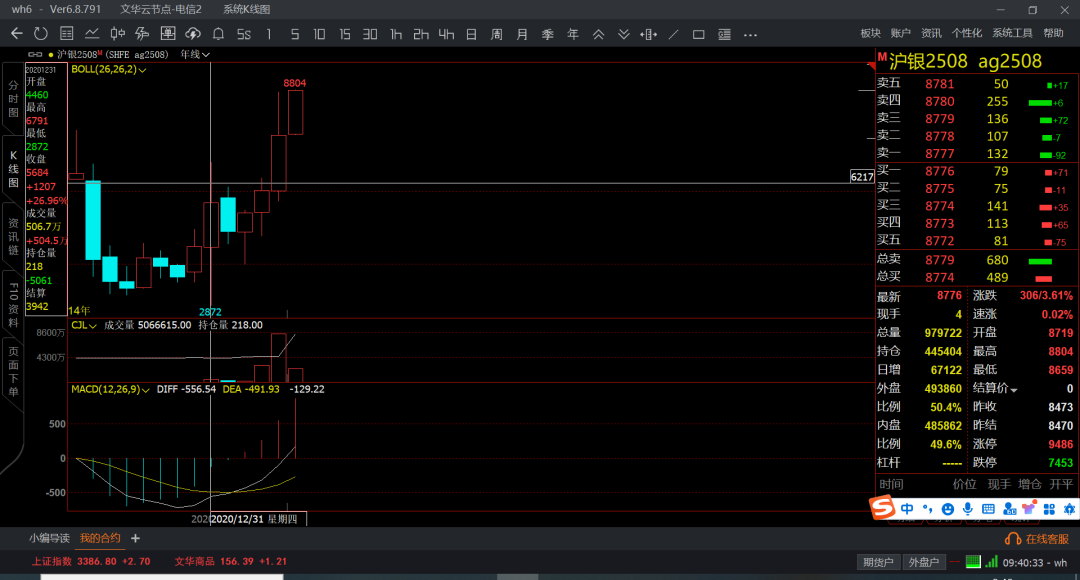This screenshot has width=1080, height=580.
Task: Switch to 5-second period 5s
Action: tap(244, 34)
